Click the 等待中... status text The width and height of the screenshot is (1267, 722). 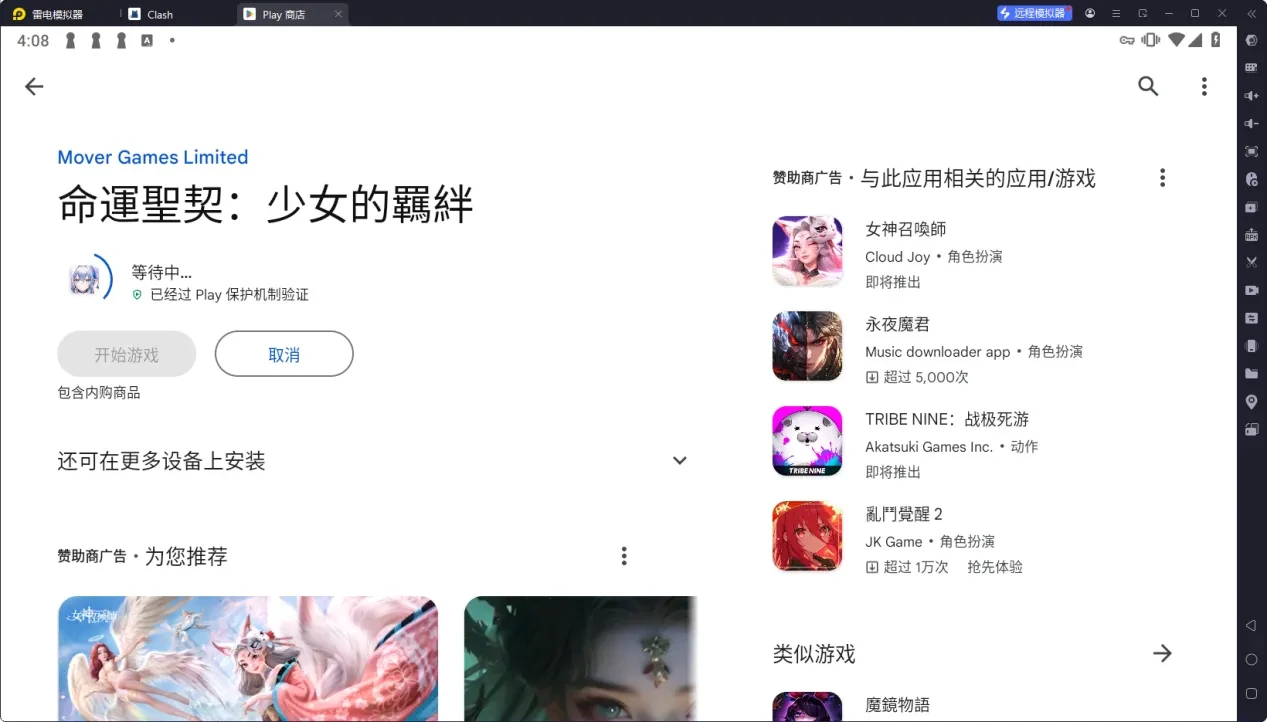pos(161,272)
